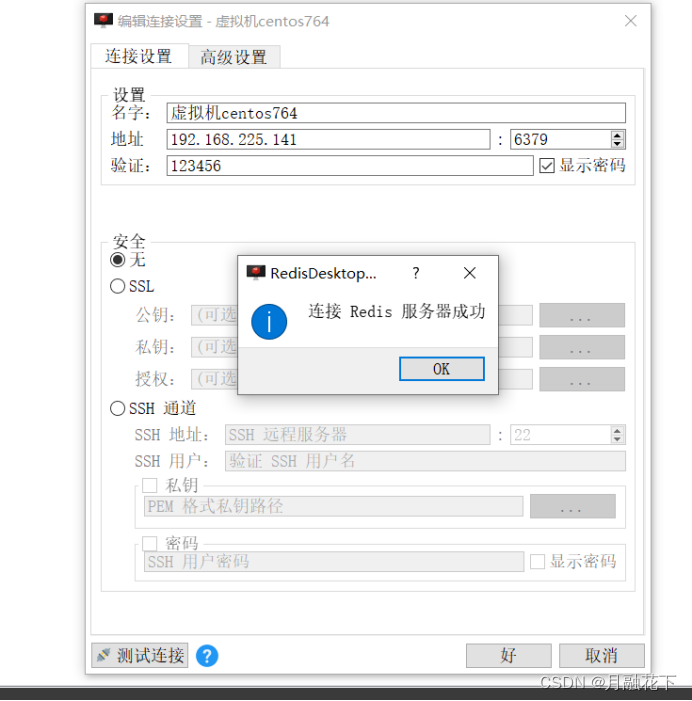692x701 pixels.
Task: Click the RedisDesktop dialog title icon
Action: click(256, 272)
